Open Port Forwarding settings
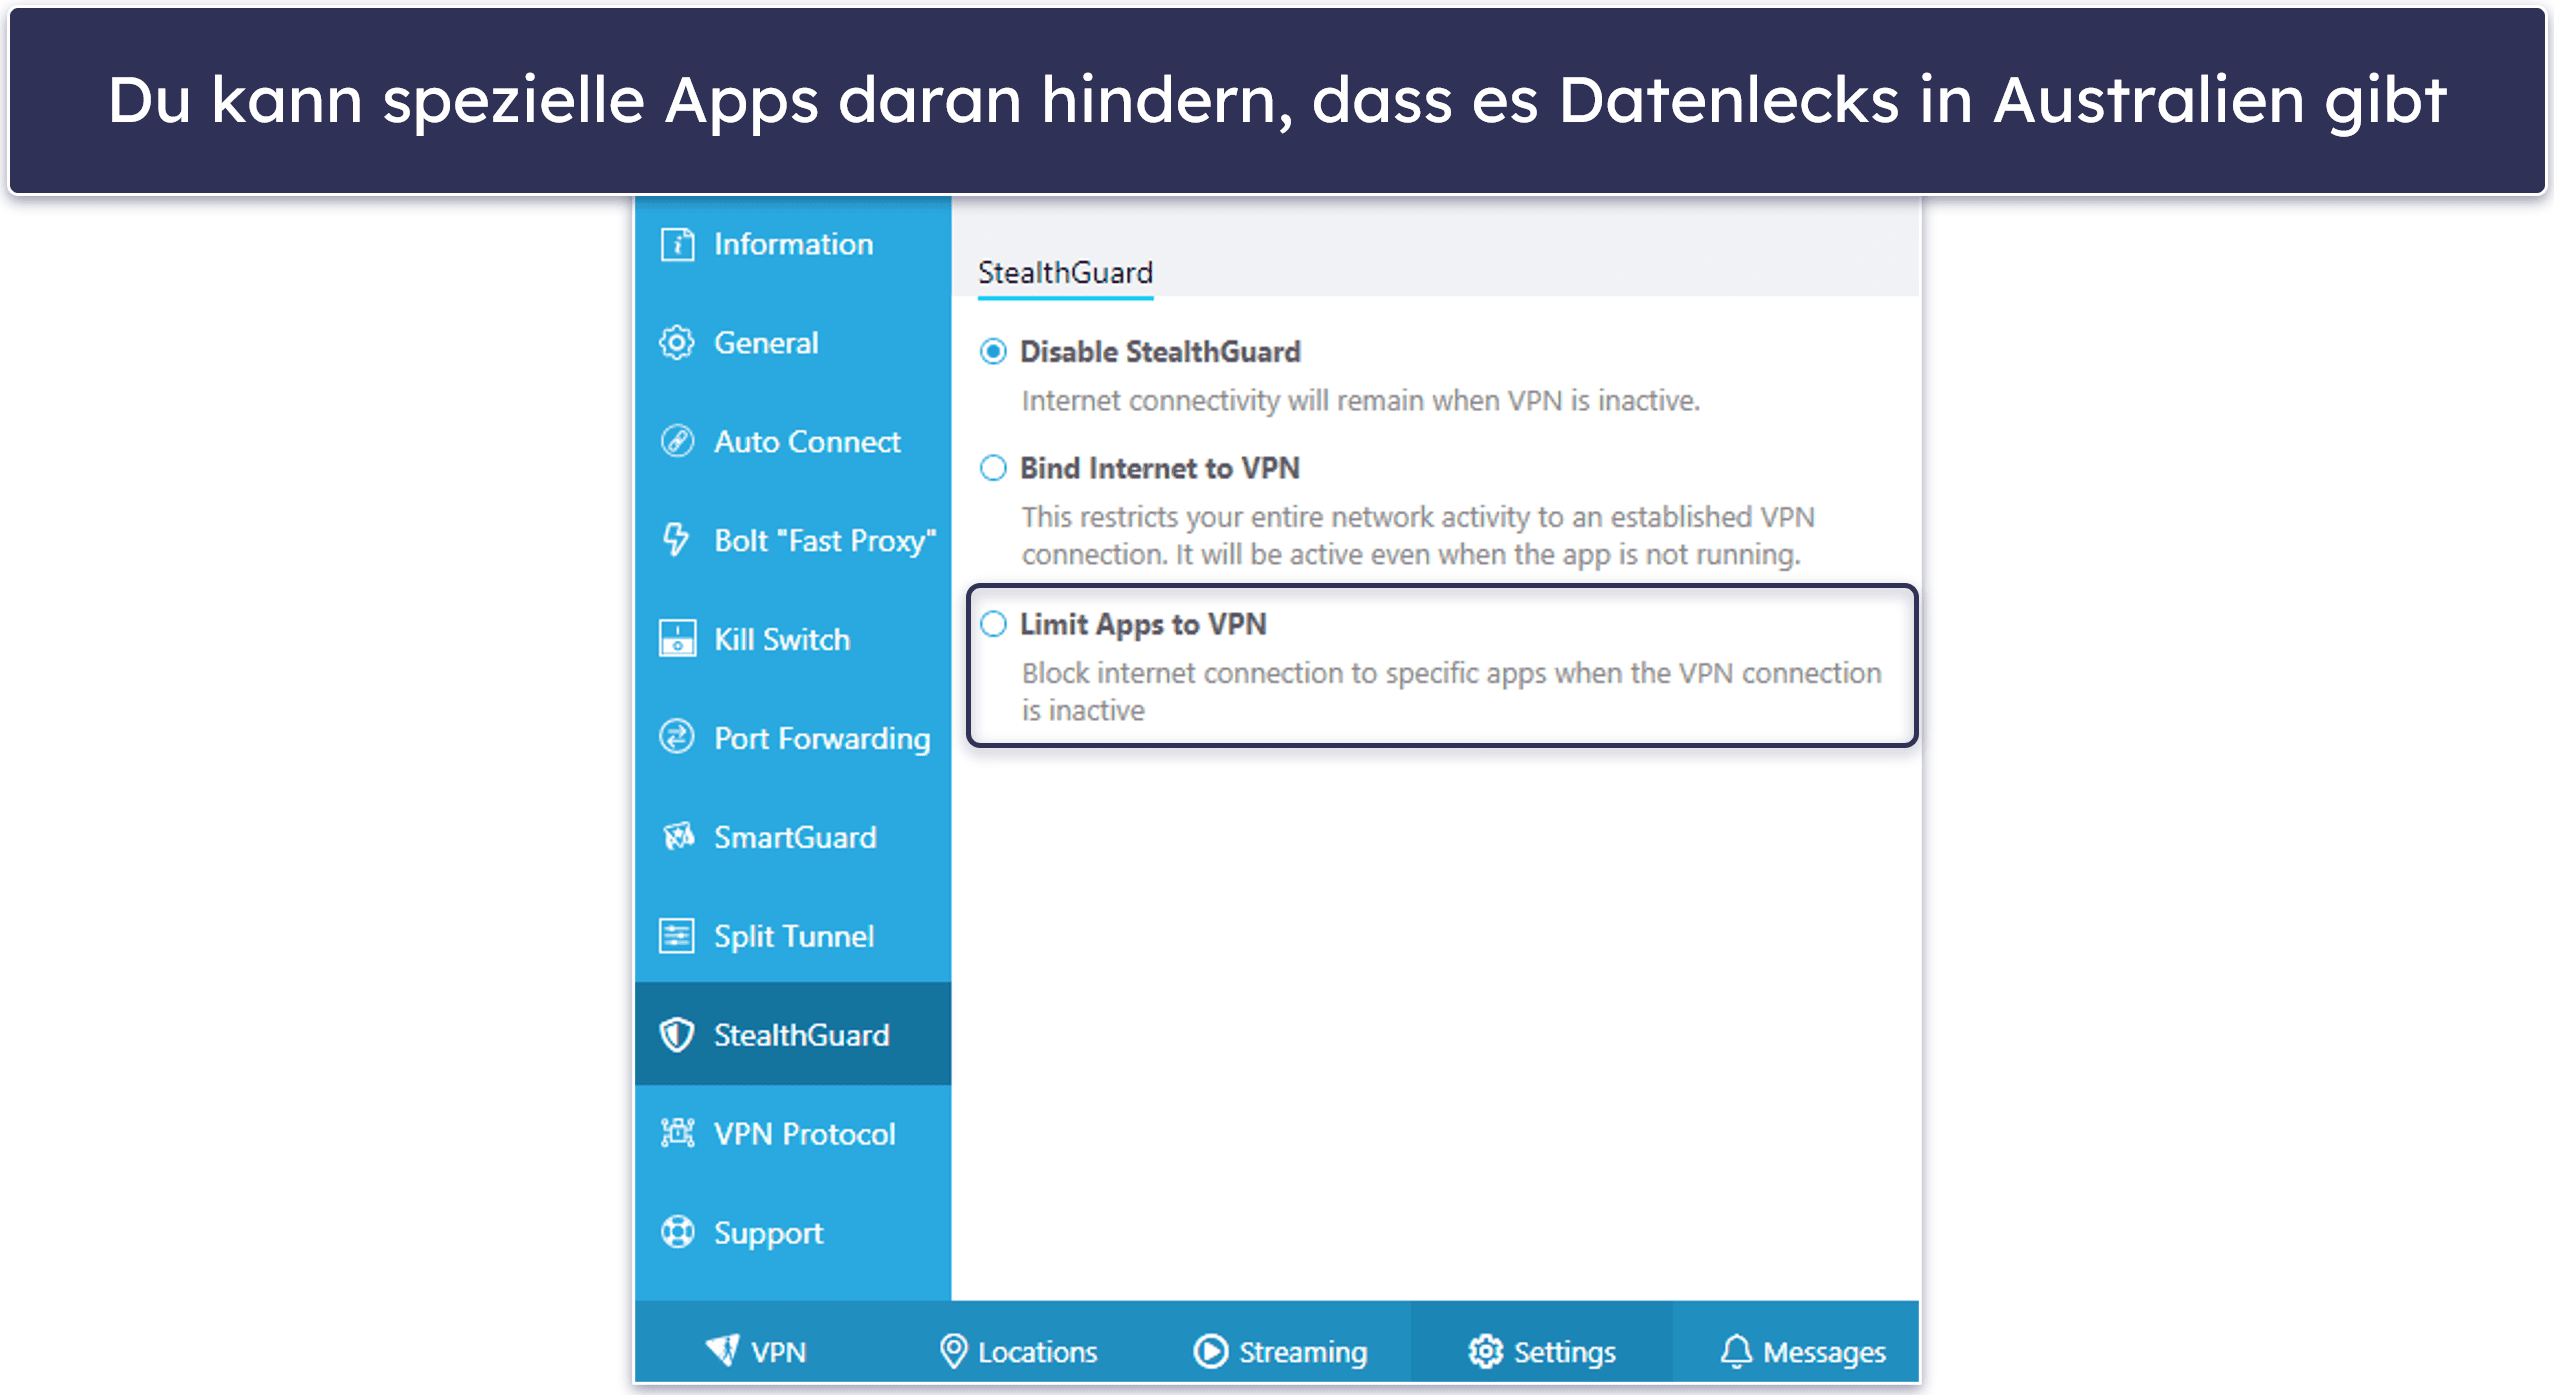The width and height of the screenshot is (2554, 1395). pyautogui.click(x=793, y=738)
